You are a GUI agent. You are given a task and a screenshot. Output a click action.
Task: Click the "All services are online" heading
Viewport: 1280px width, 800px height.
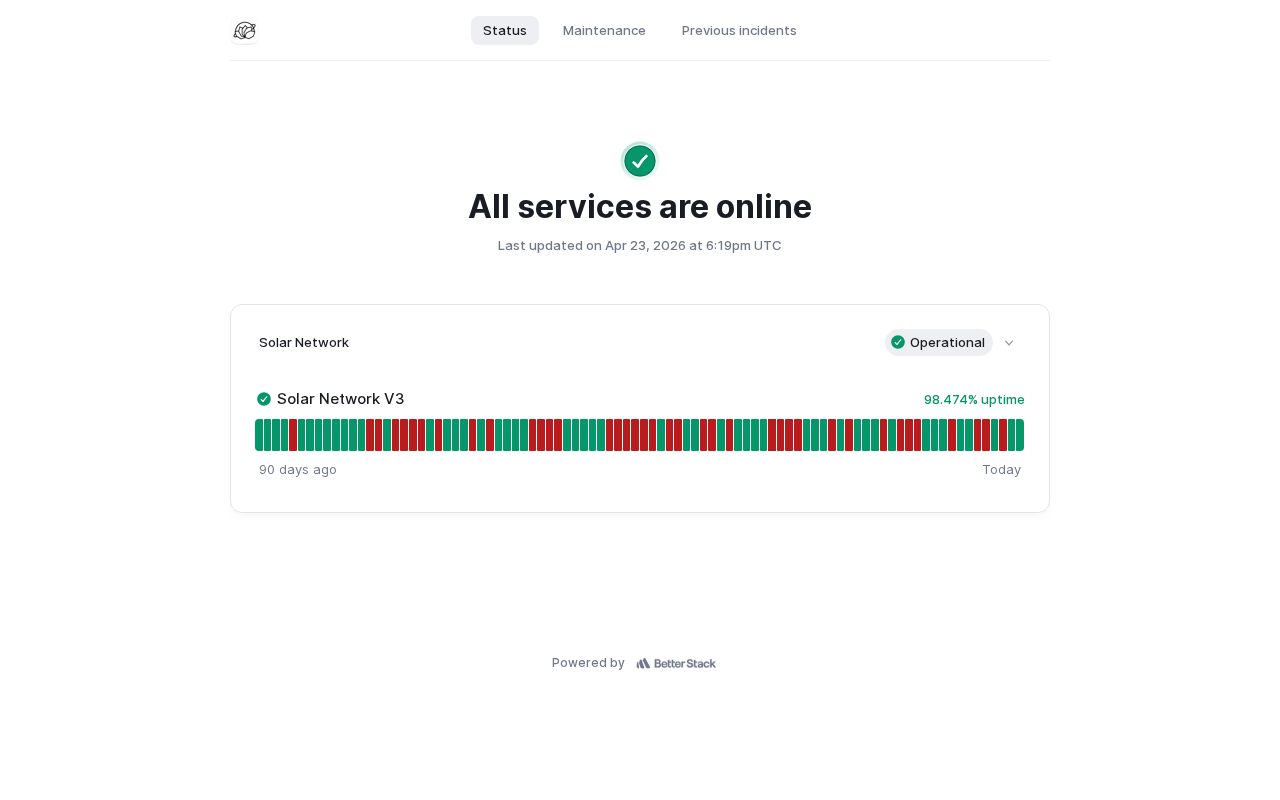coord(640,206)
